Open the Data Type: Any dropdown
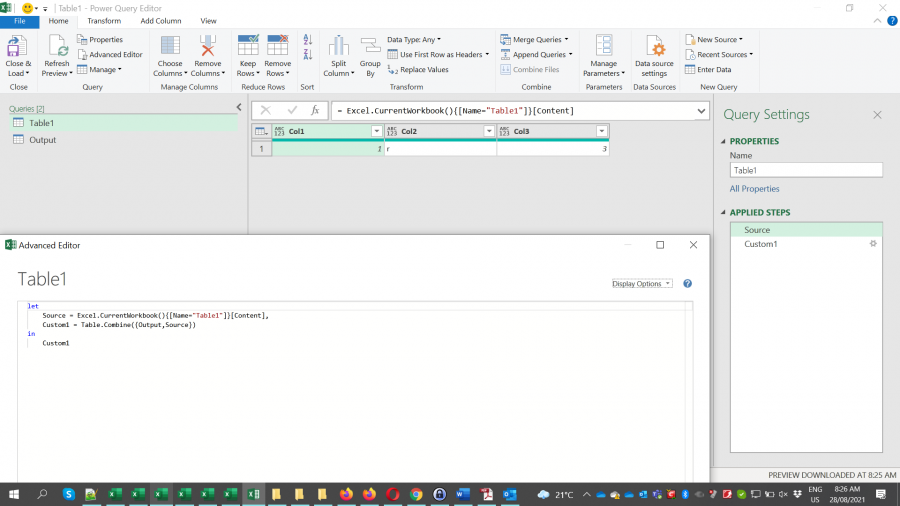The height and width of the screenshot is (506, 900). click(x=414, y=40)
